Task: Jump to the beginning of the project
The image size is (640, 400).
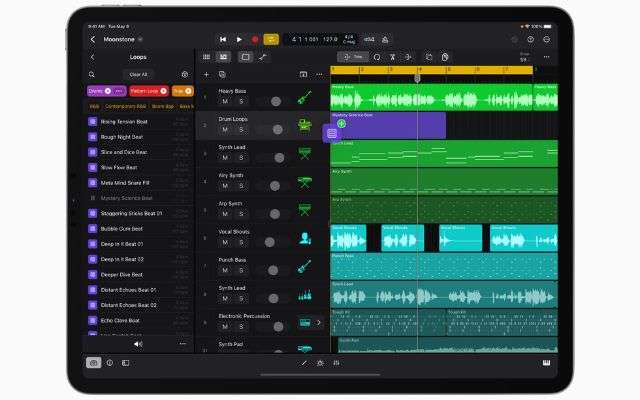Action: point(223,40)
